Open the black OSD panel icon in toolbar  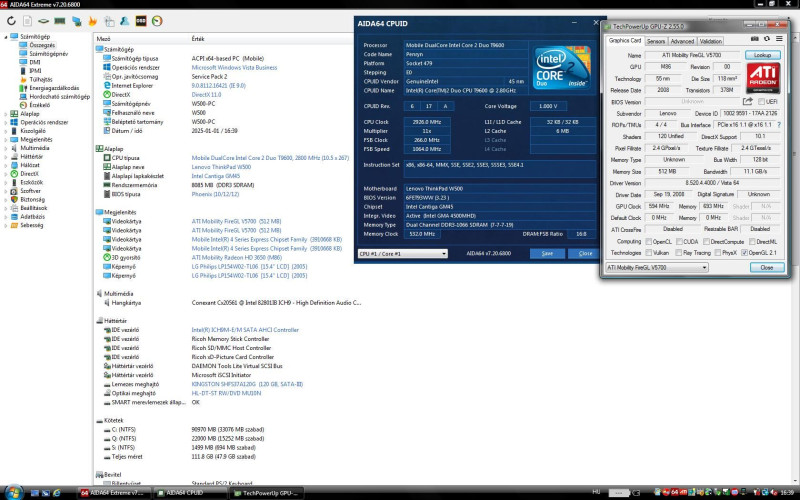point(141,21)
